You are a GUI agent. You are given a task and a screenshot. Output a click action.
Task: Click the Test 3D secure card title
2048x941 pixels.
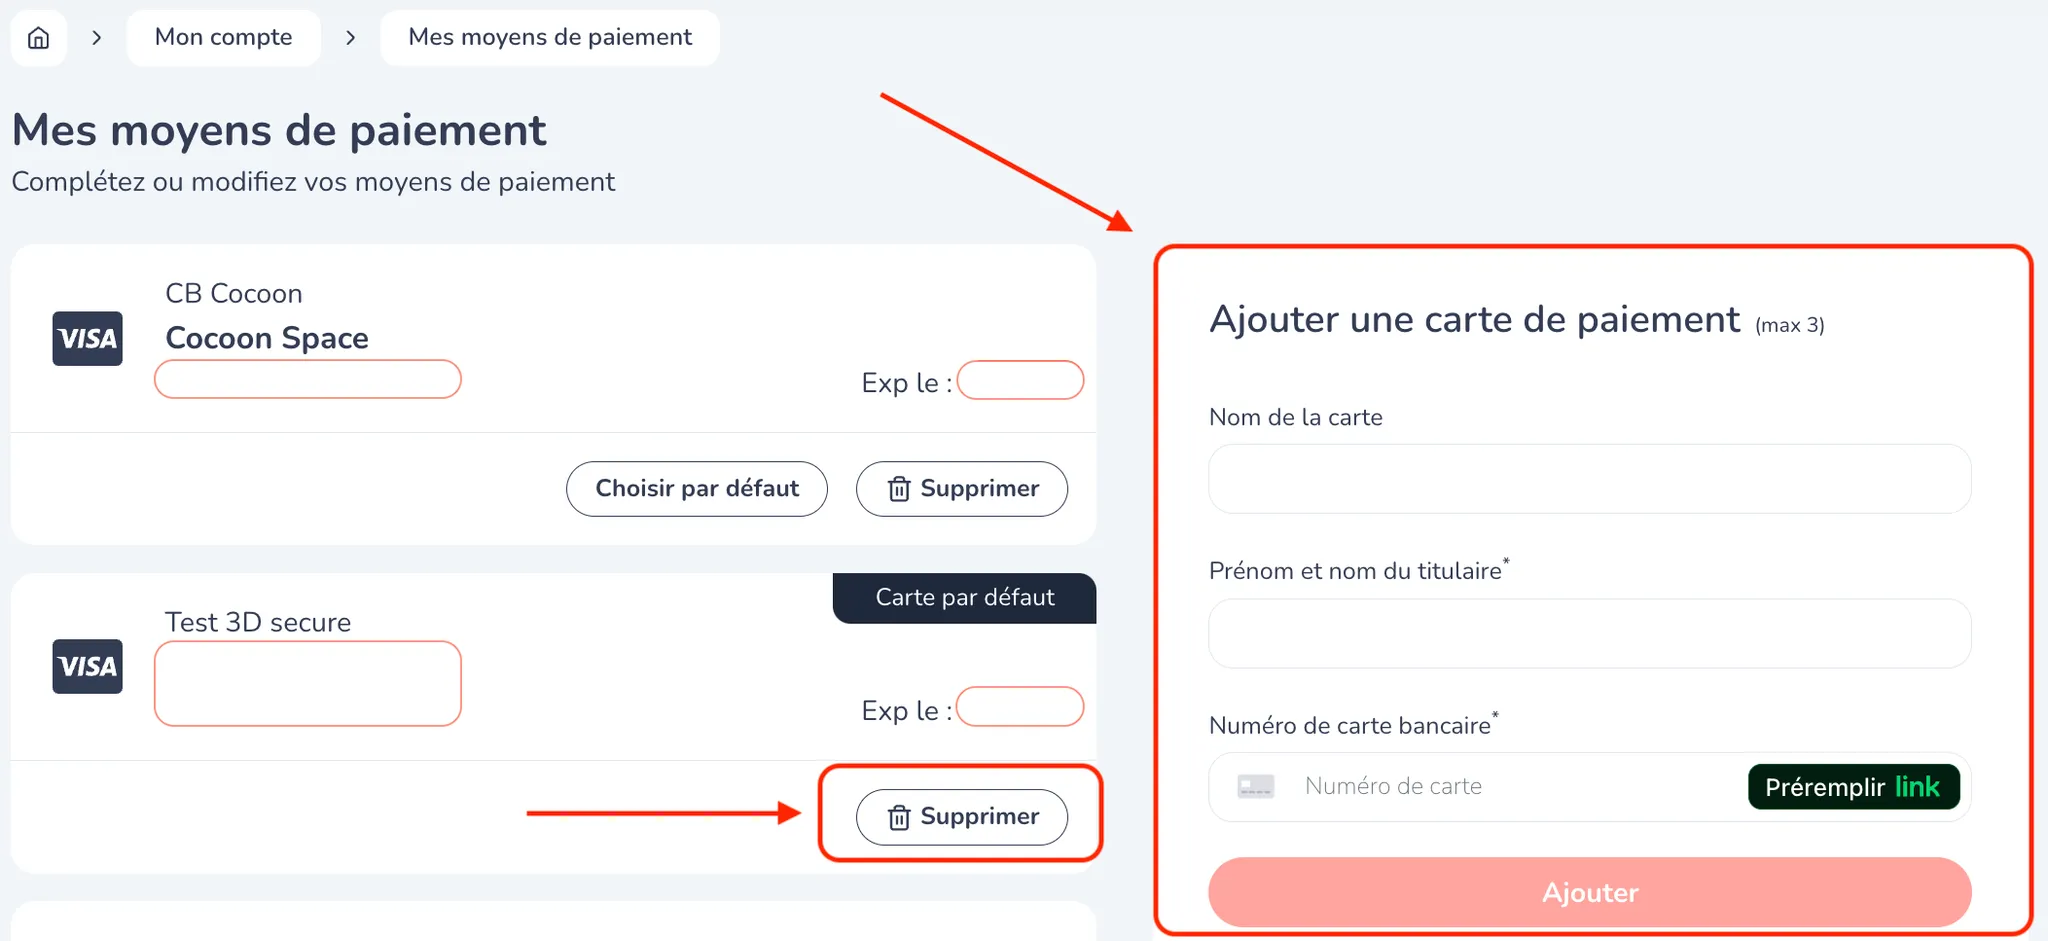(258, 622)
